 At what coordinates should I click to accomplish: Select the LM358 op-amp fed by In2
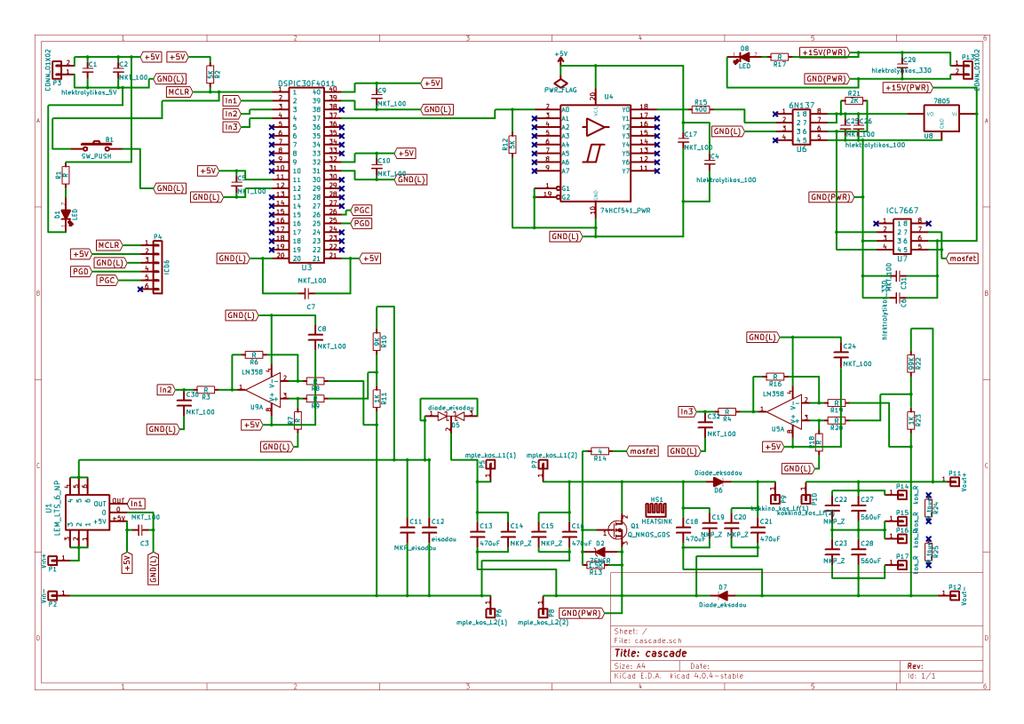pos(263,390)
